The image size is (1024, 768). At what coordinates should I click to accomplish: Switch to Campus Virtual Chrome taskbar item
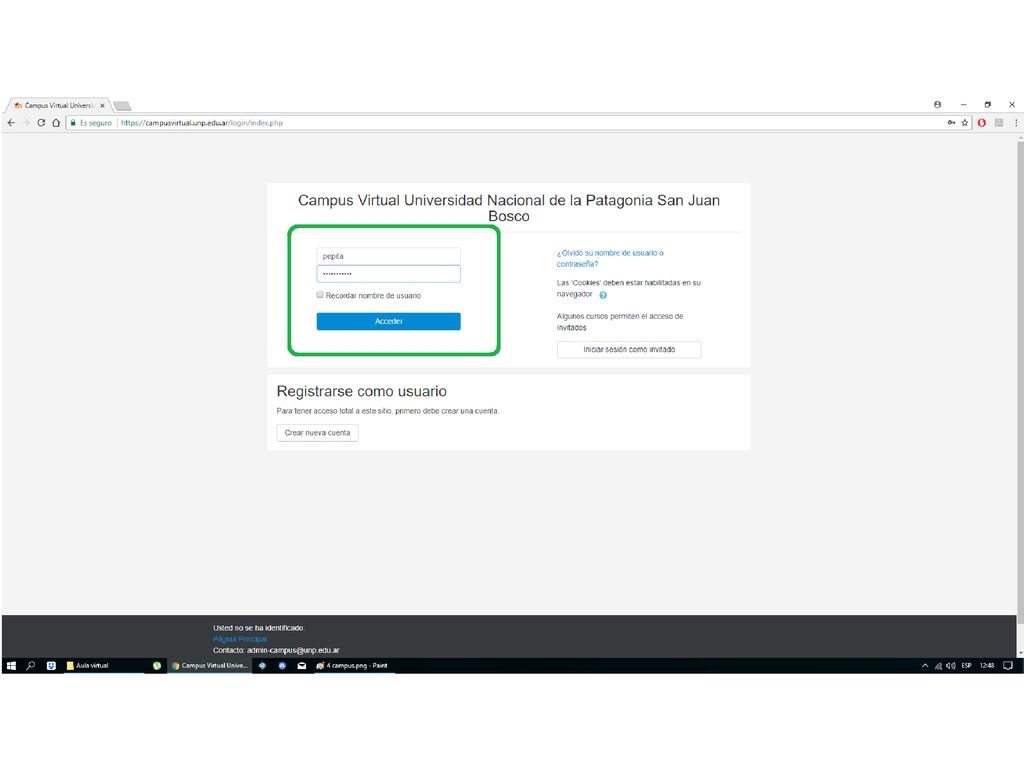pos(210,665)
